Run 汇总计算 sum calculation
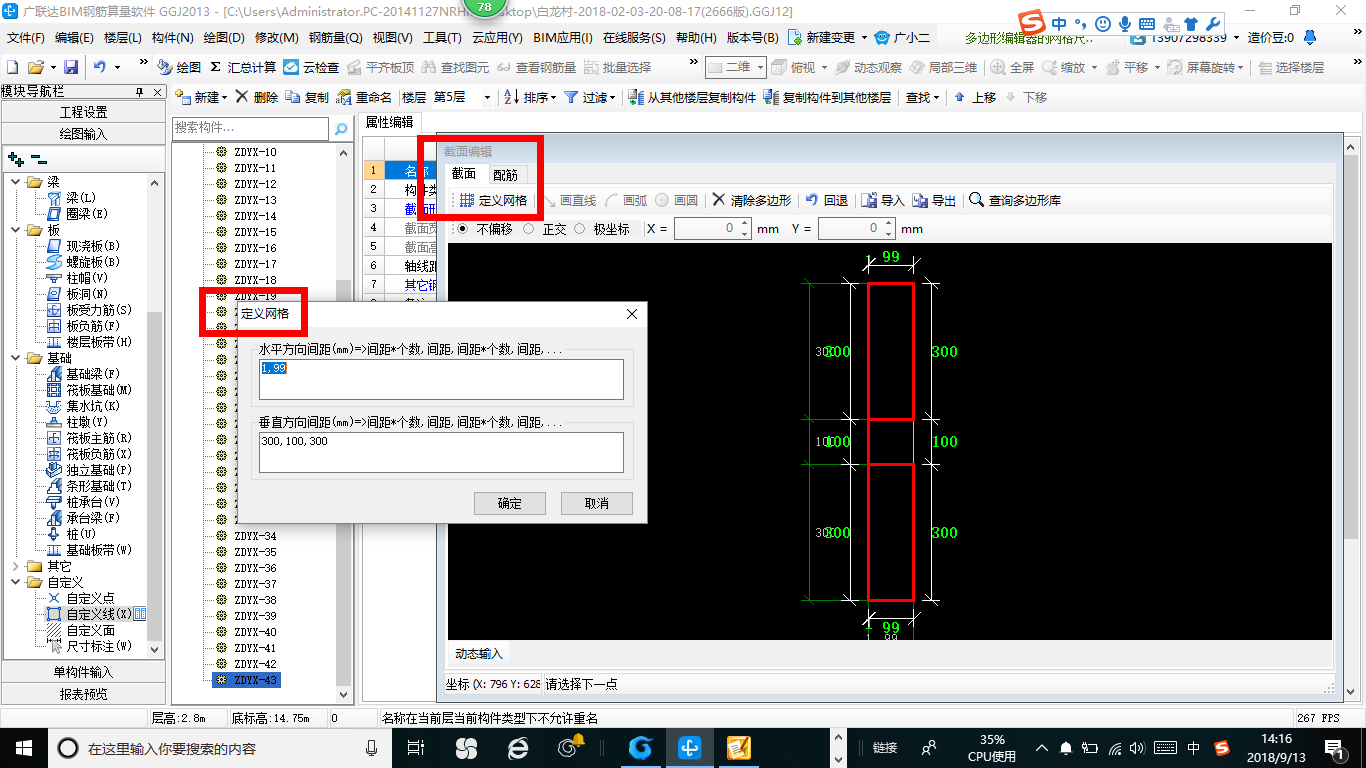Viewport: 1366px width, 768px height. click(243, 67)
